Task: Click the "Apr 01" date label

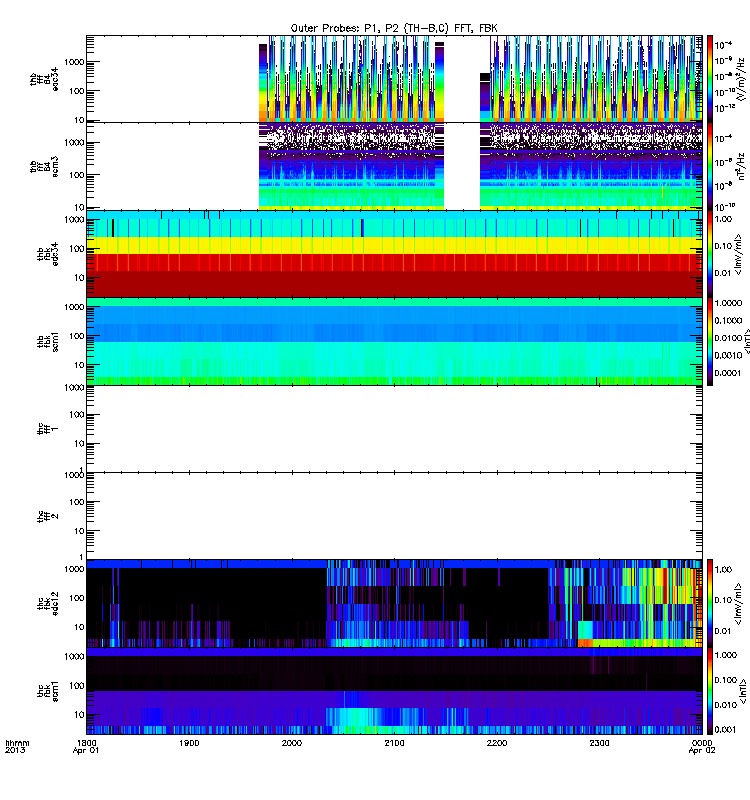Action: point(86,751)
